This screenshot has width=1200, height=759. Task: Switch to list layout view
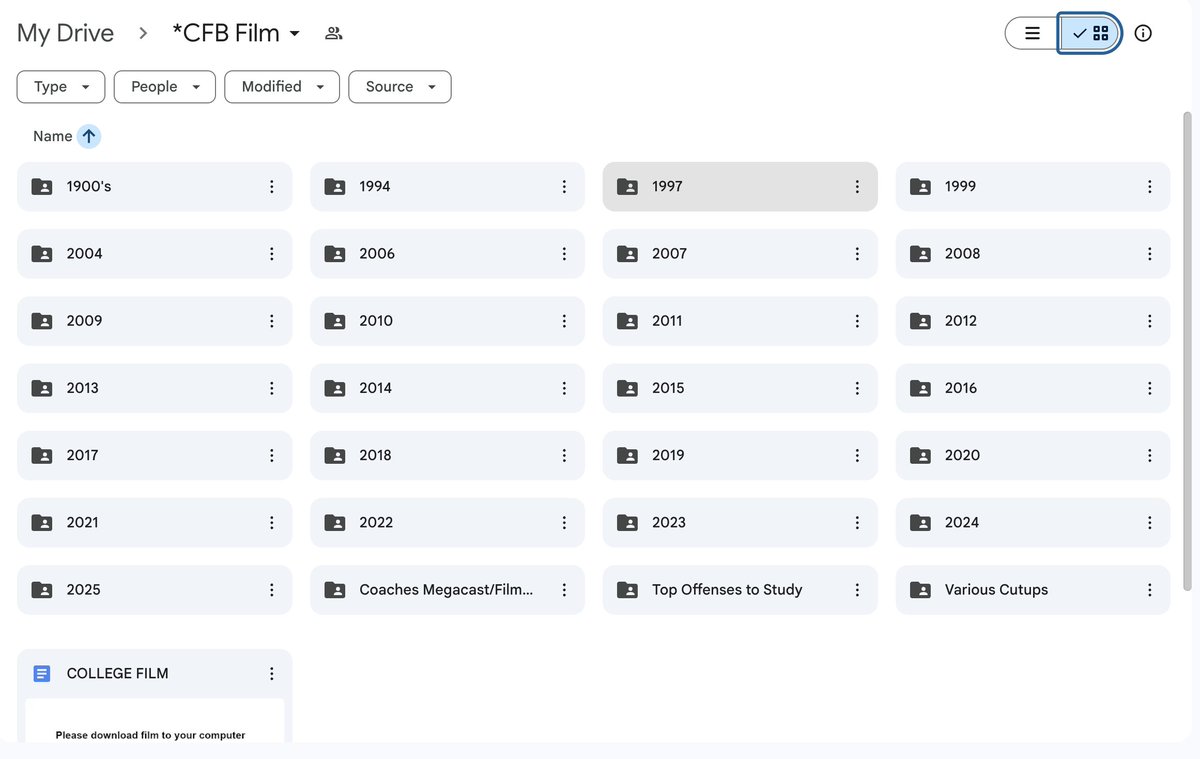tap(1032, 33)
